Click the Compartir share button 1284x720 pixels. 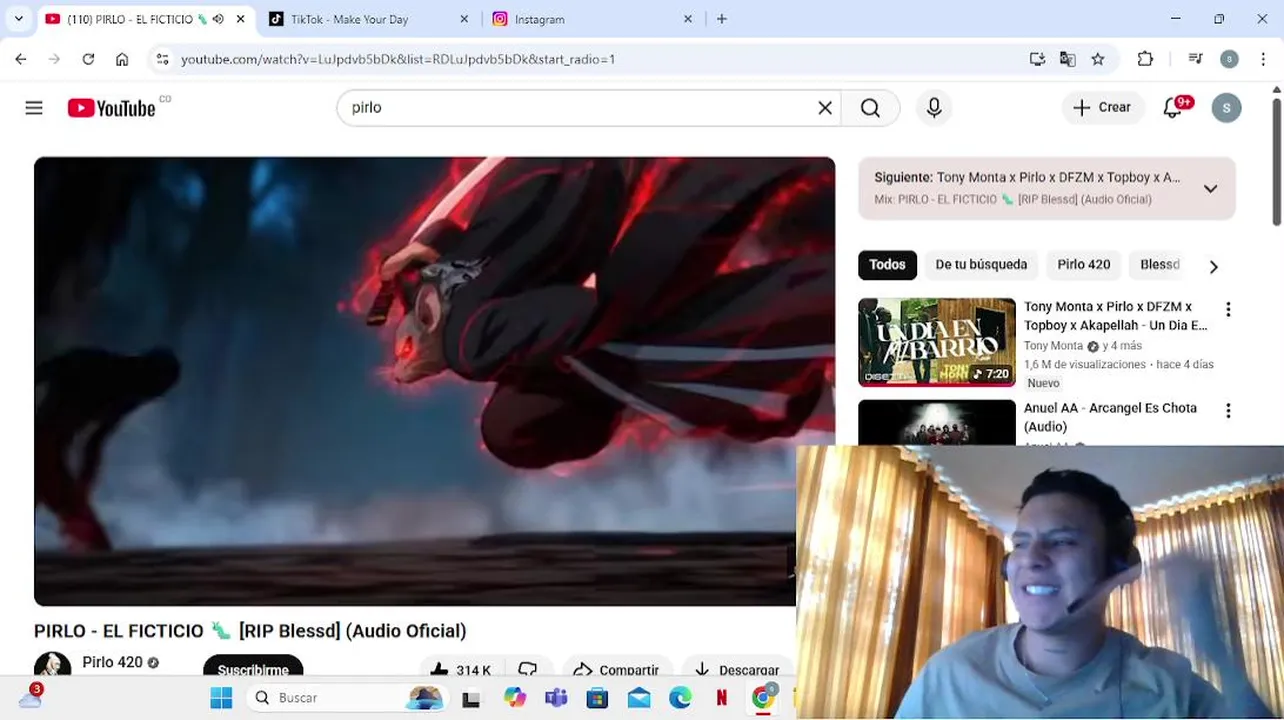point(616,668)
